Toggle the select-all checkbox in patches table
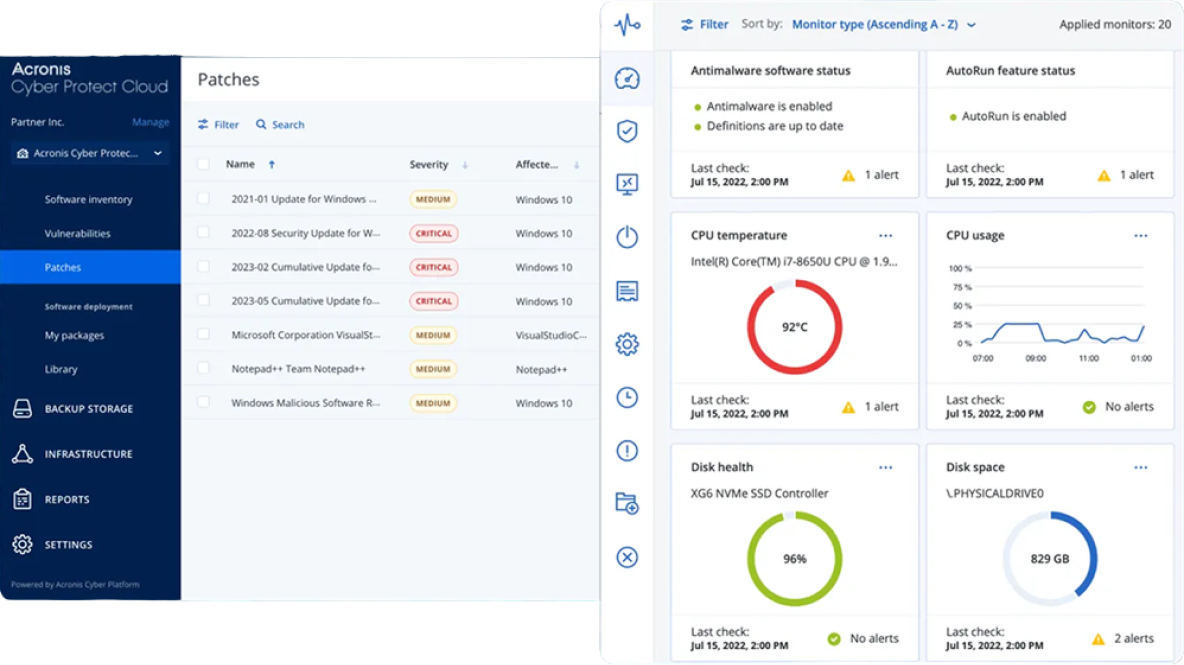Image resolution: width=1184 pixels, height=665 pixels. coord(205,163)
